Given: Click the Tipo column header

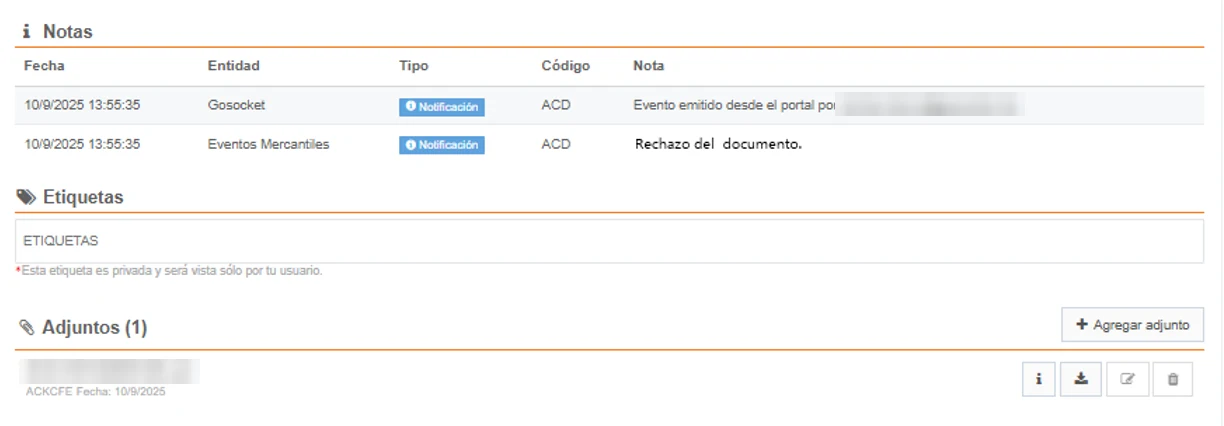Looking at the screenshot, I should point(413,66).
